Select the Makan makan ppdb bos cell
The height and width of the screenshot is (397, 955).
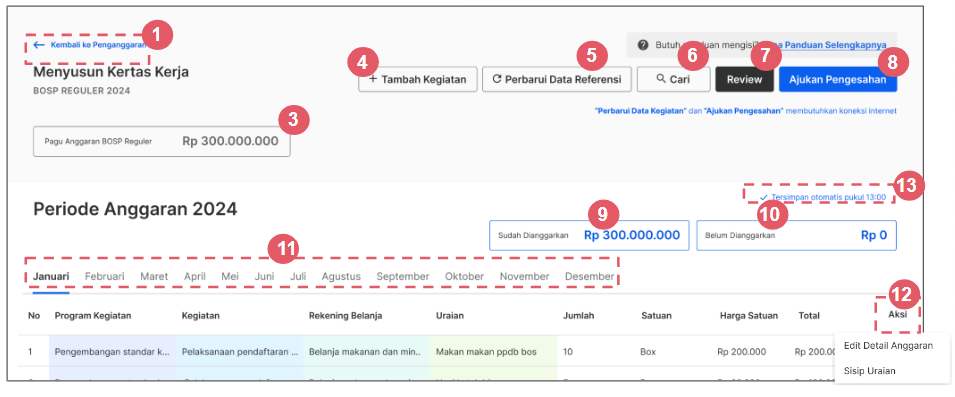[493, 351]
